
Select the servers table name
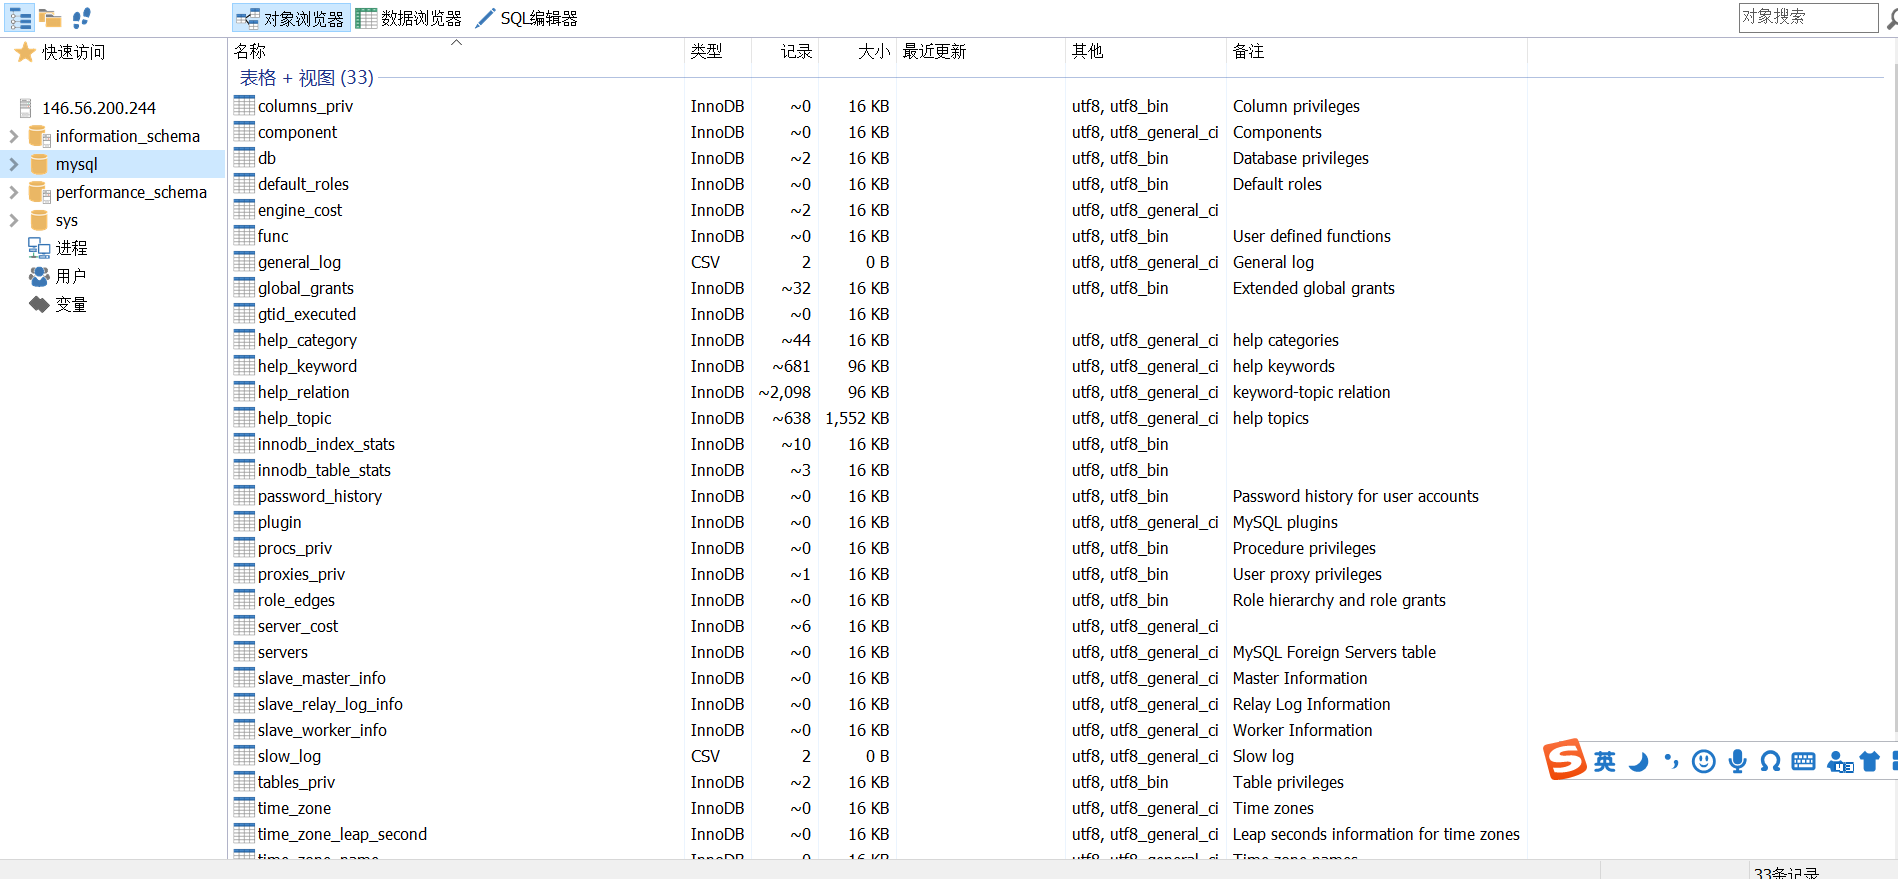click(283, 652)
